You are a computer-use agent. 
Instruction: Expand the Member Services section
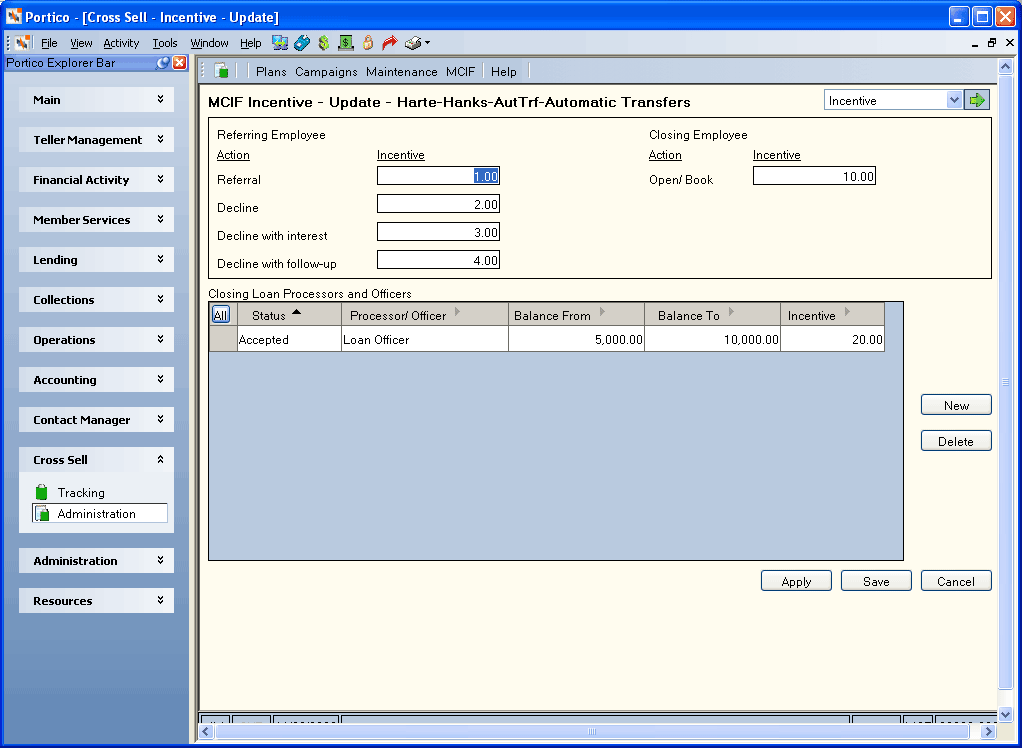point(96,220)
